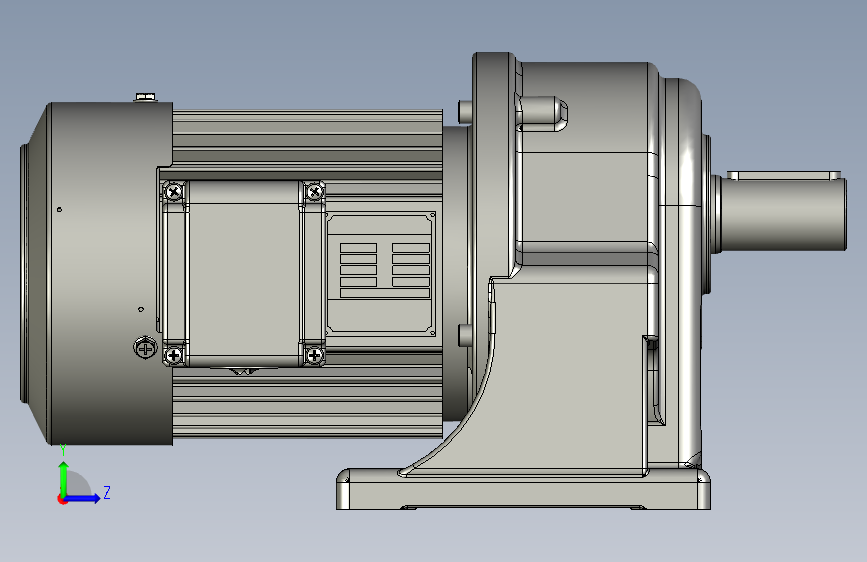Select the gearbox foot bracket side face
The height and width of the screenshot is (562, 867).
pos(564,376)
